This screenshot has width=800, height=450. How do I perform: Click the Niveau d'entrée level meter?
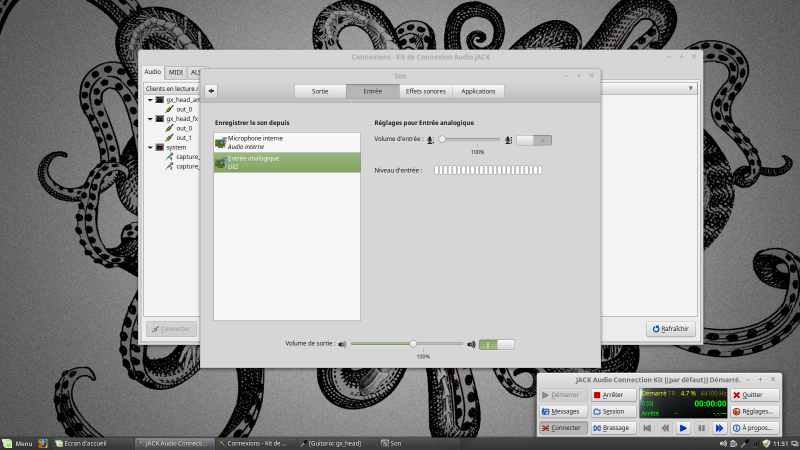(488, 170)
